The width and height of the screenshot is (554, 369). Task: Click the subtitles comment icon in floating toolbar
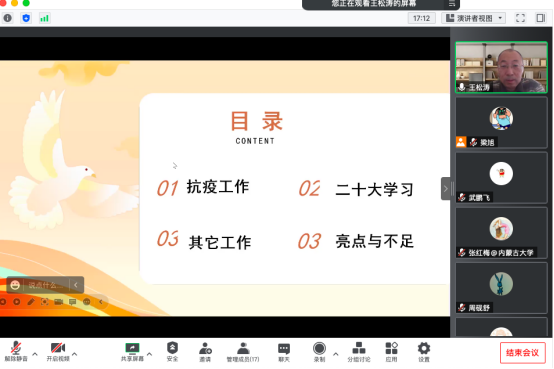[x=72, y=301]
